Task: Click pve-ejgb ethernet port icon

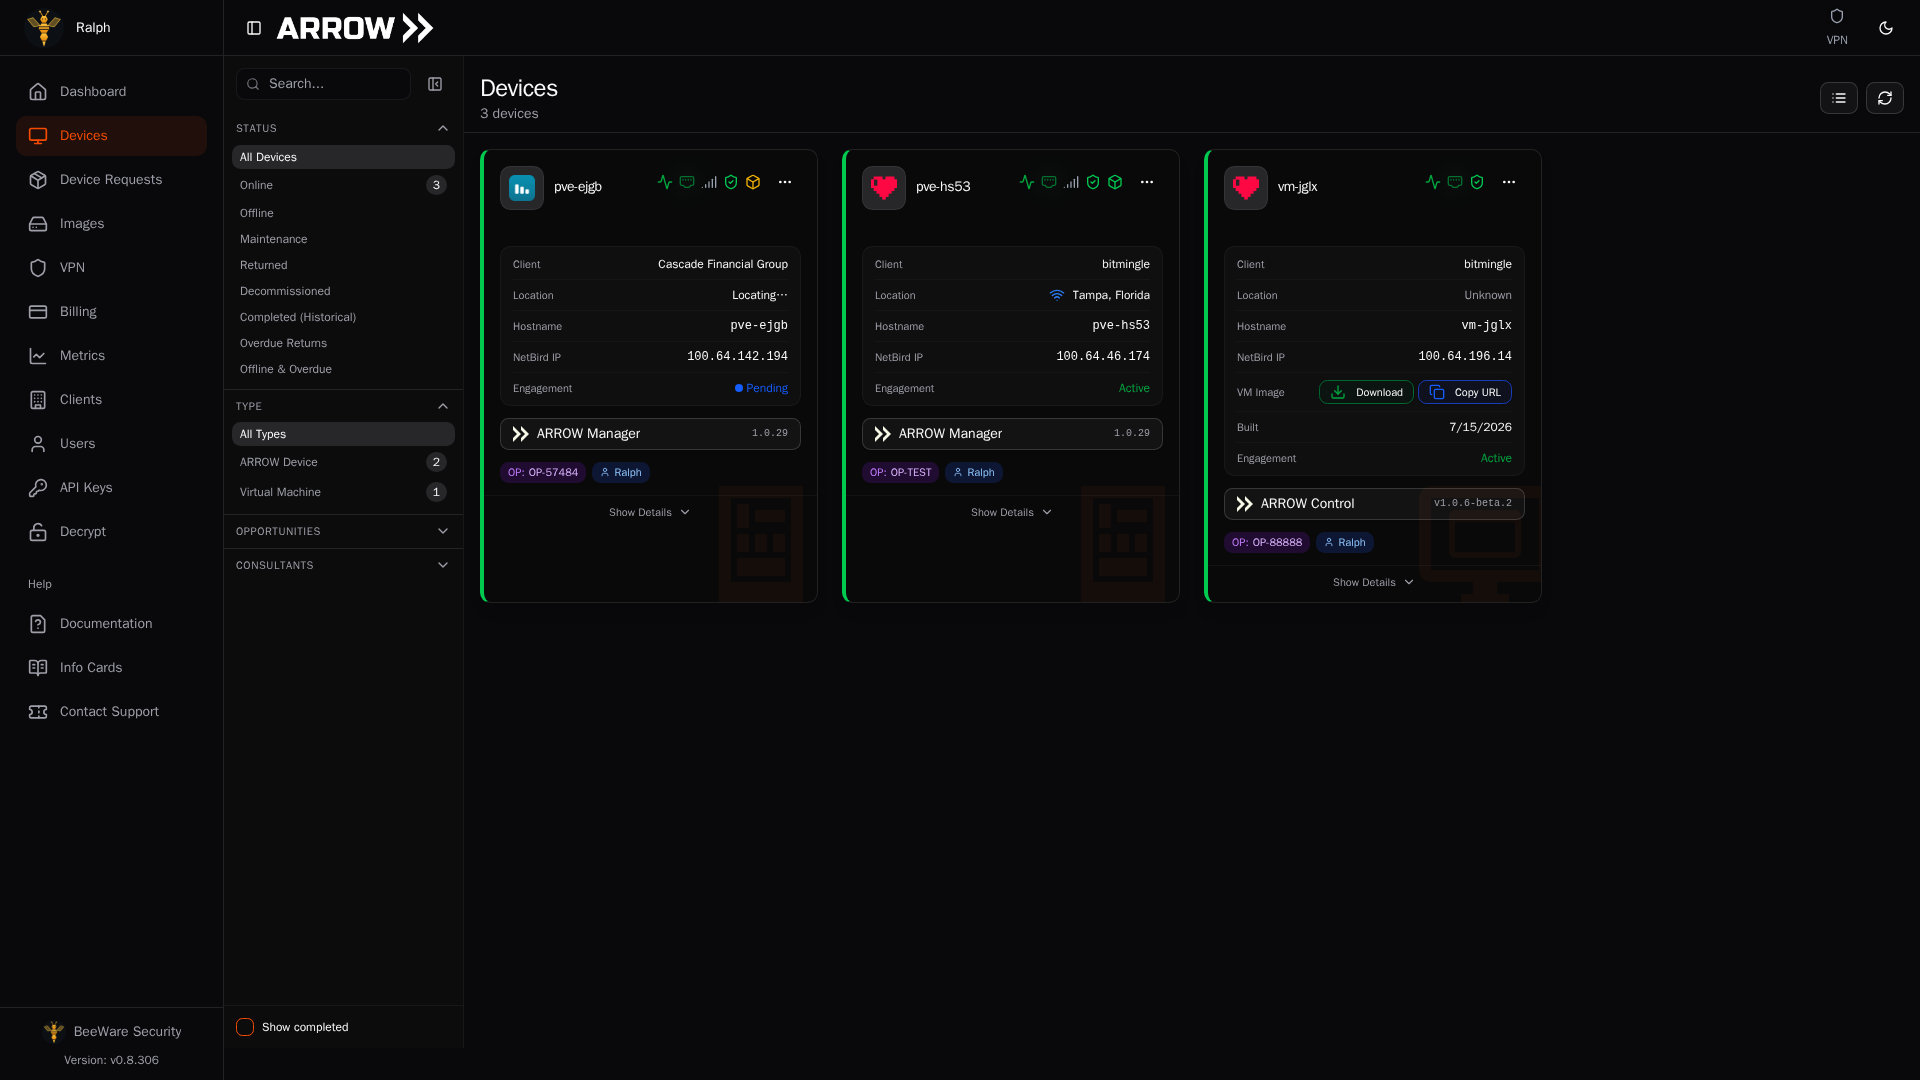Action: pos(687,182)
